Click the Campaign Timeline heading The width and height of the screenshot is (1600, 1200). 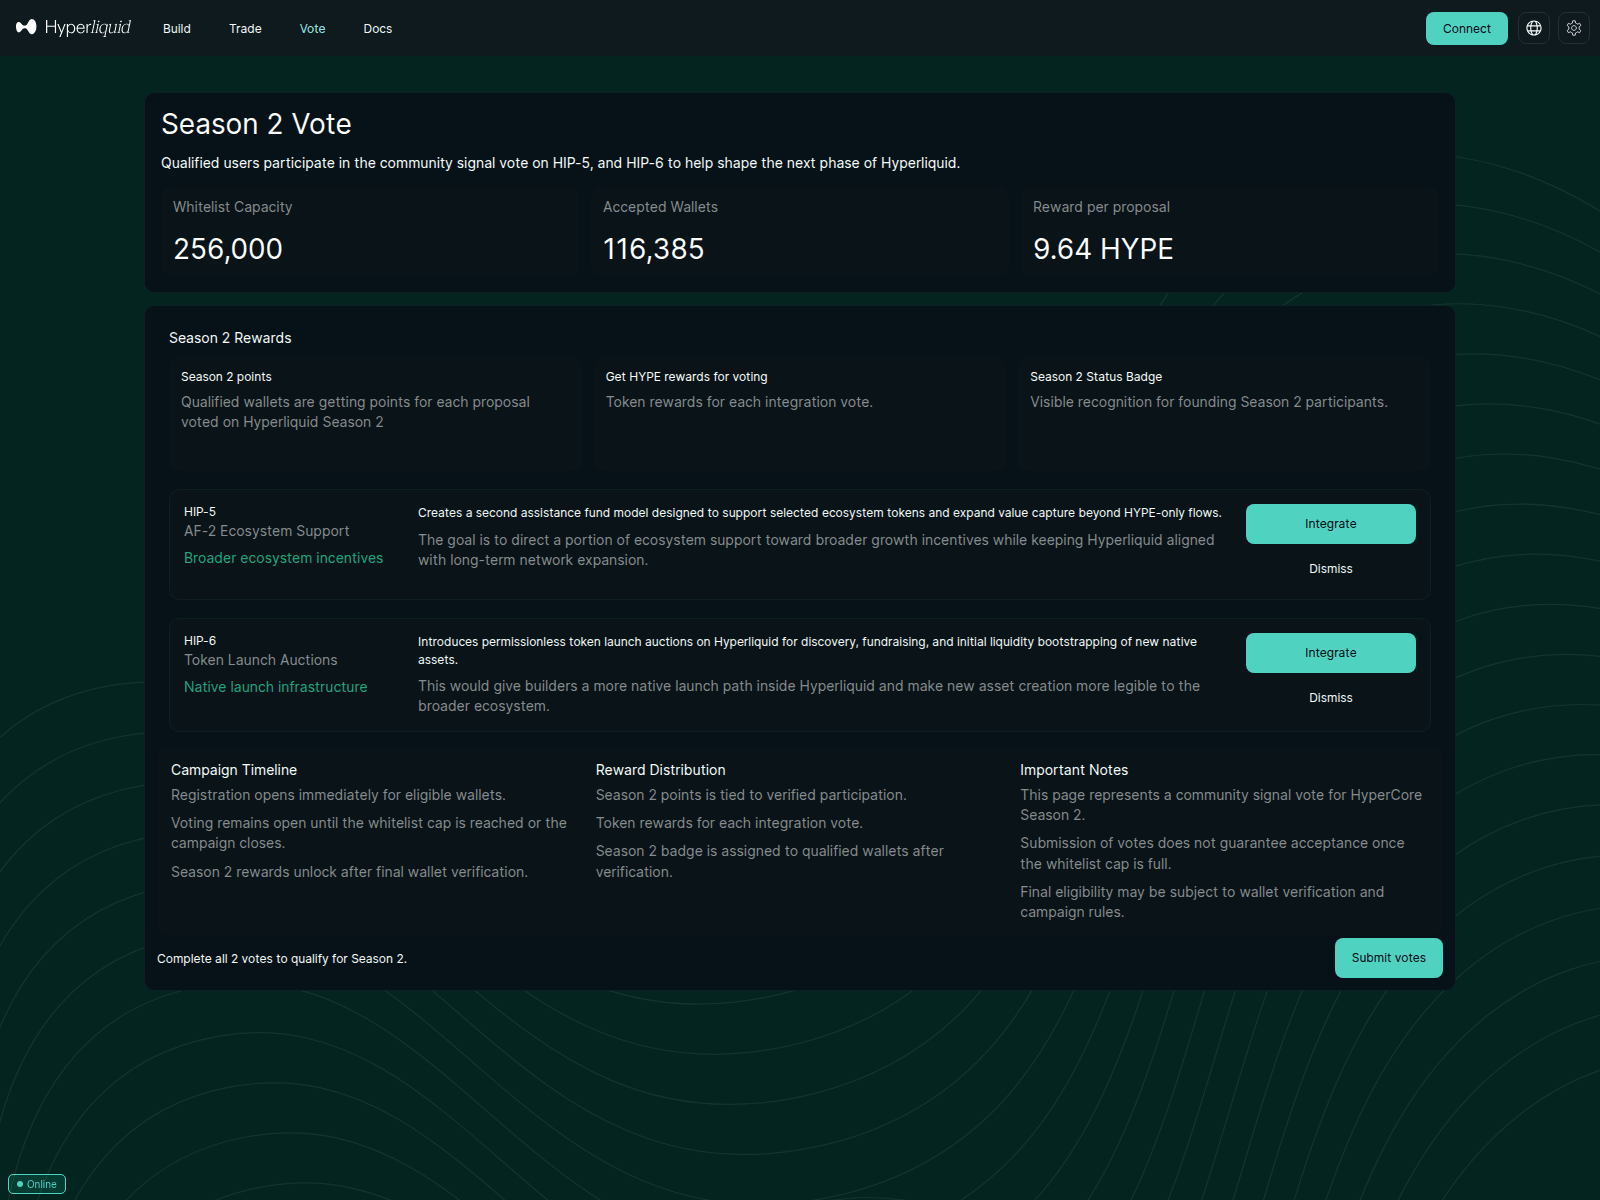[x=234, y=770]
